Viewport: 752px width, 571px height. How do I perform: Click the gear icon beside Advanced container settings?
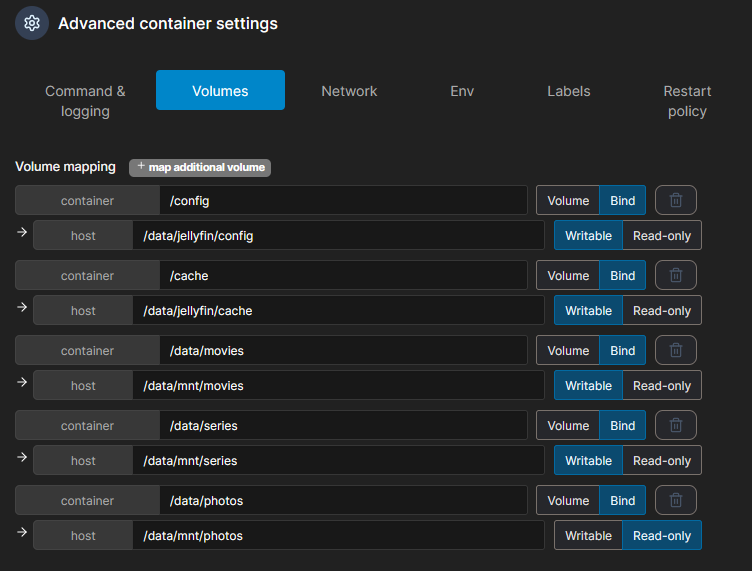(x=32, y=23)
